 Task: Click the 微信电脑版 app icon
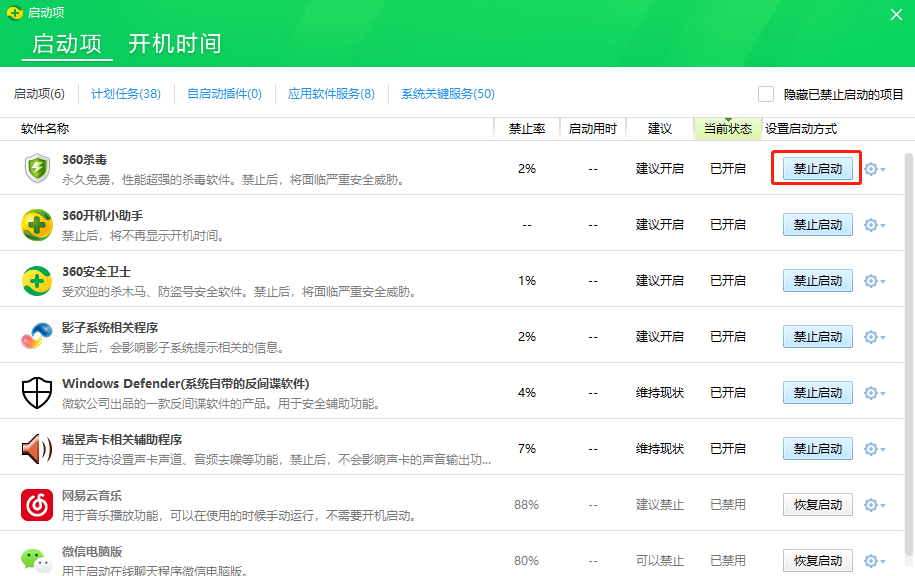click(37, 560)
